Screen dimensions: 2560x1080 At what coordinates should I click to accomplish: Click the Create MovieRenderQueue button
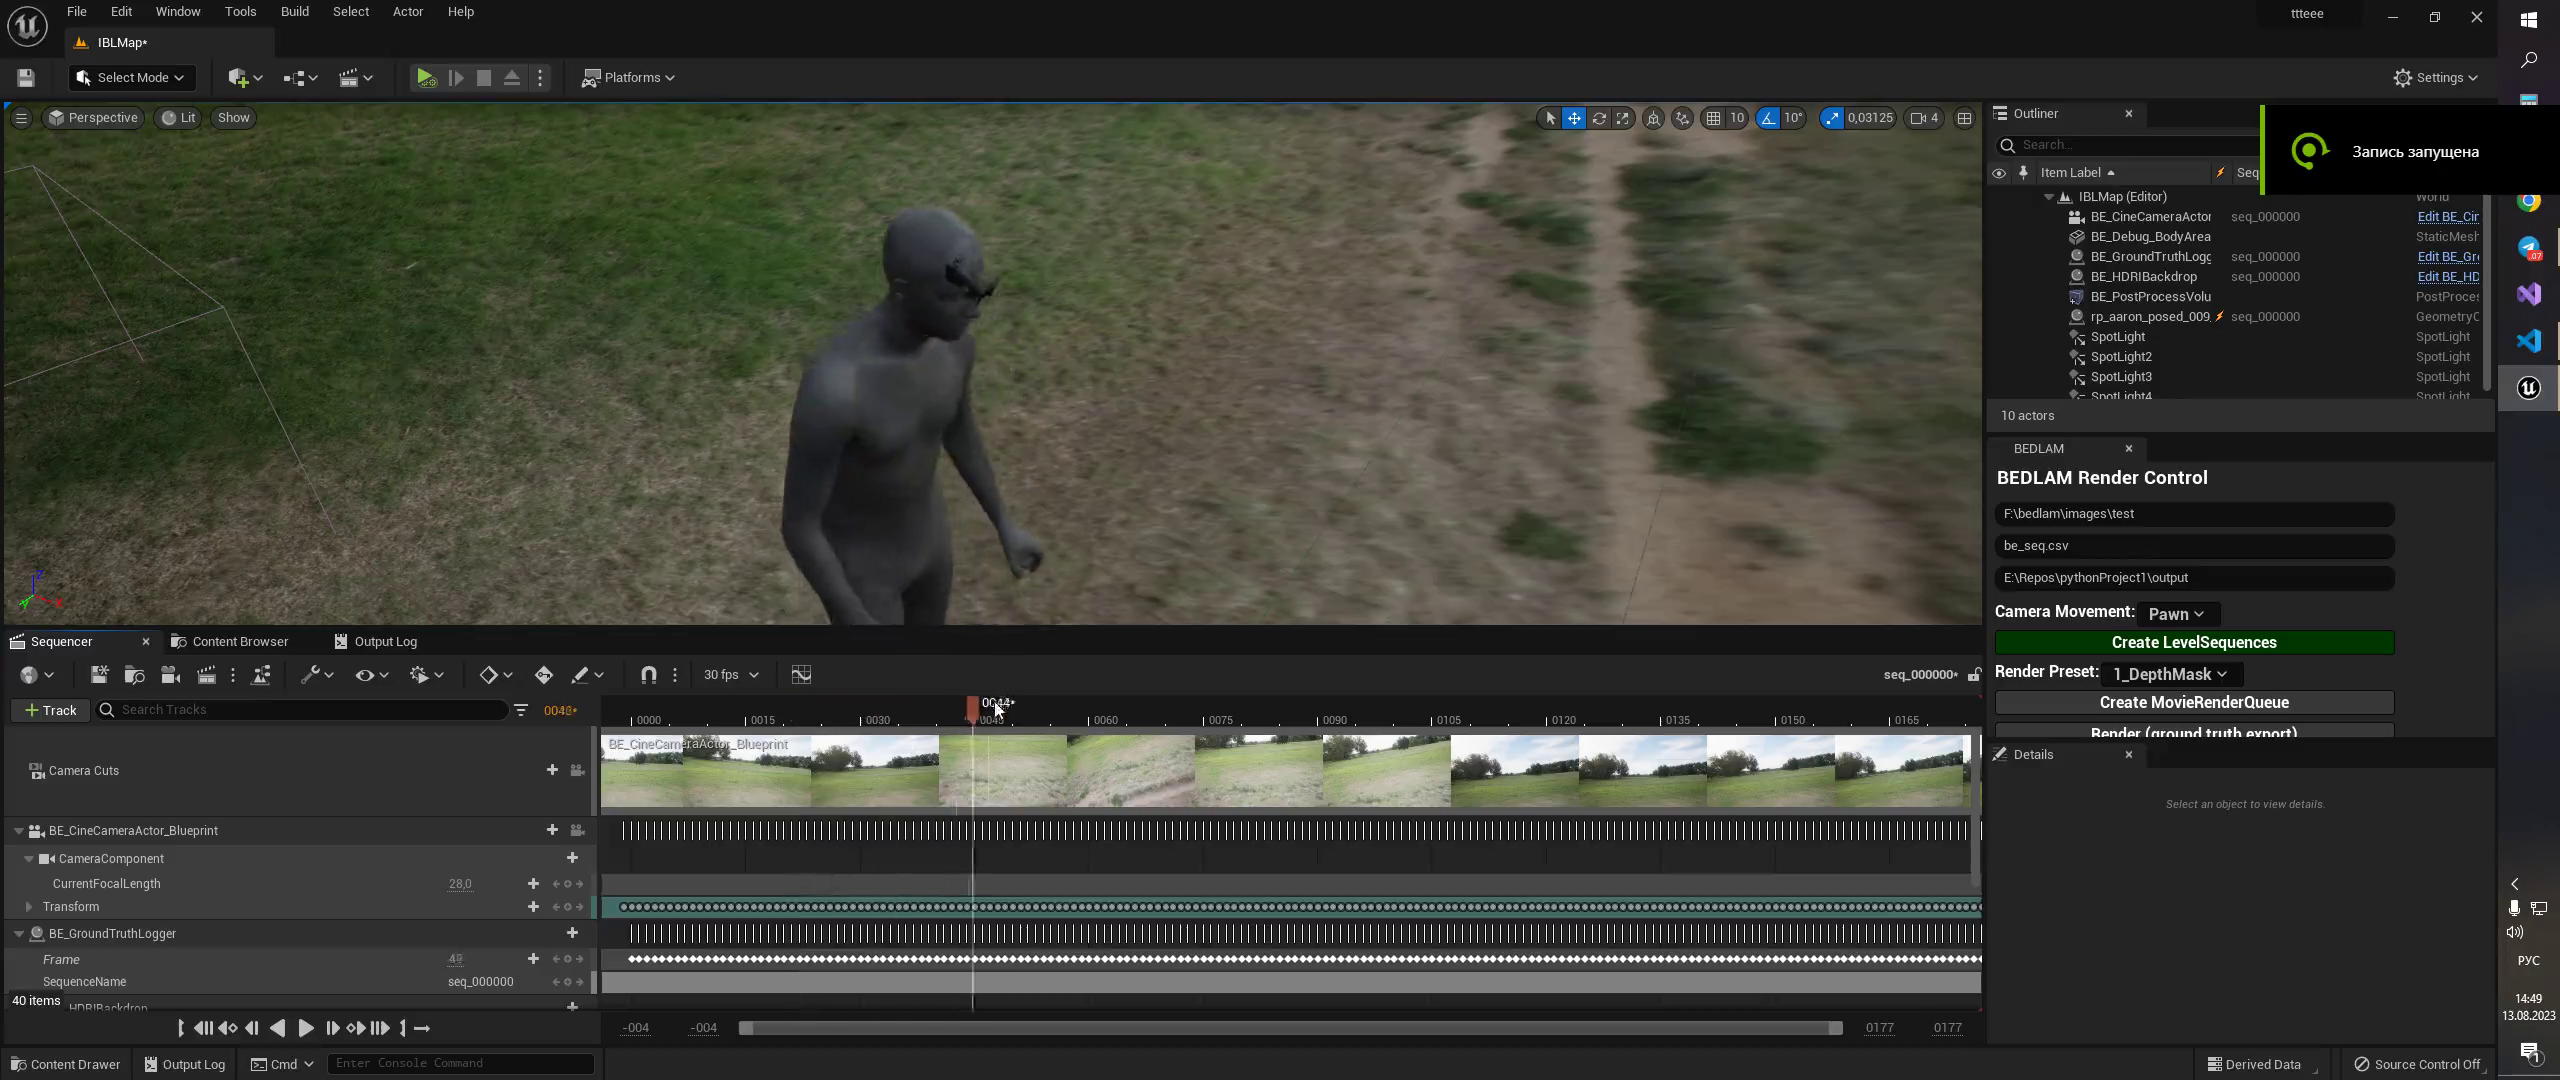pyautogui.click(x=2194, y=703)
